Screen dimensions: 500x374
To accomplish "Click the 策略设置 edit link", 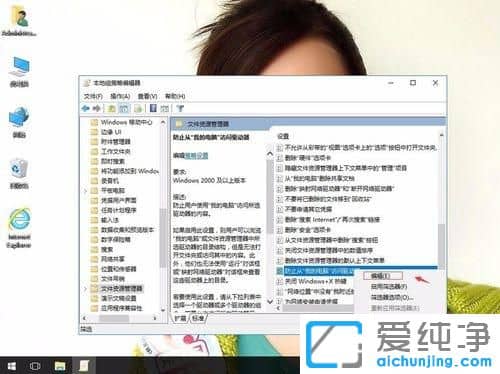I will coord(197,155).
